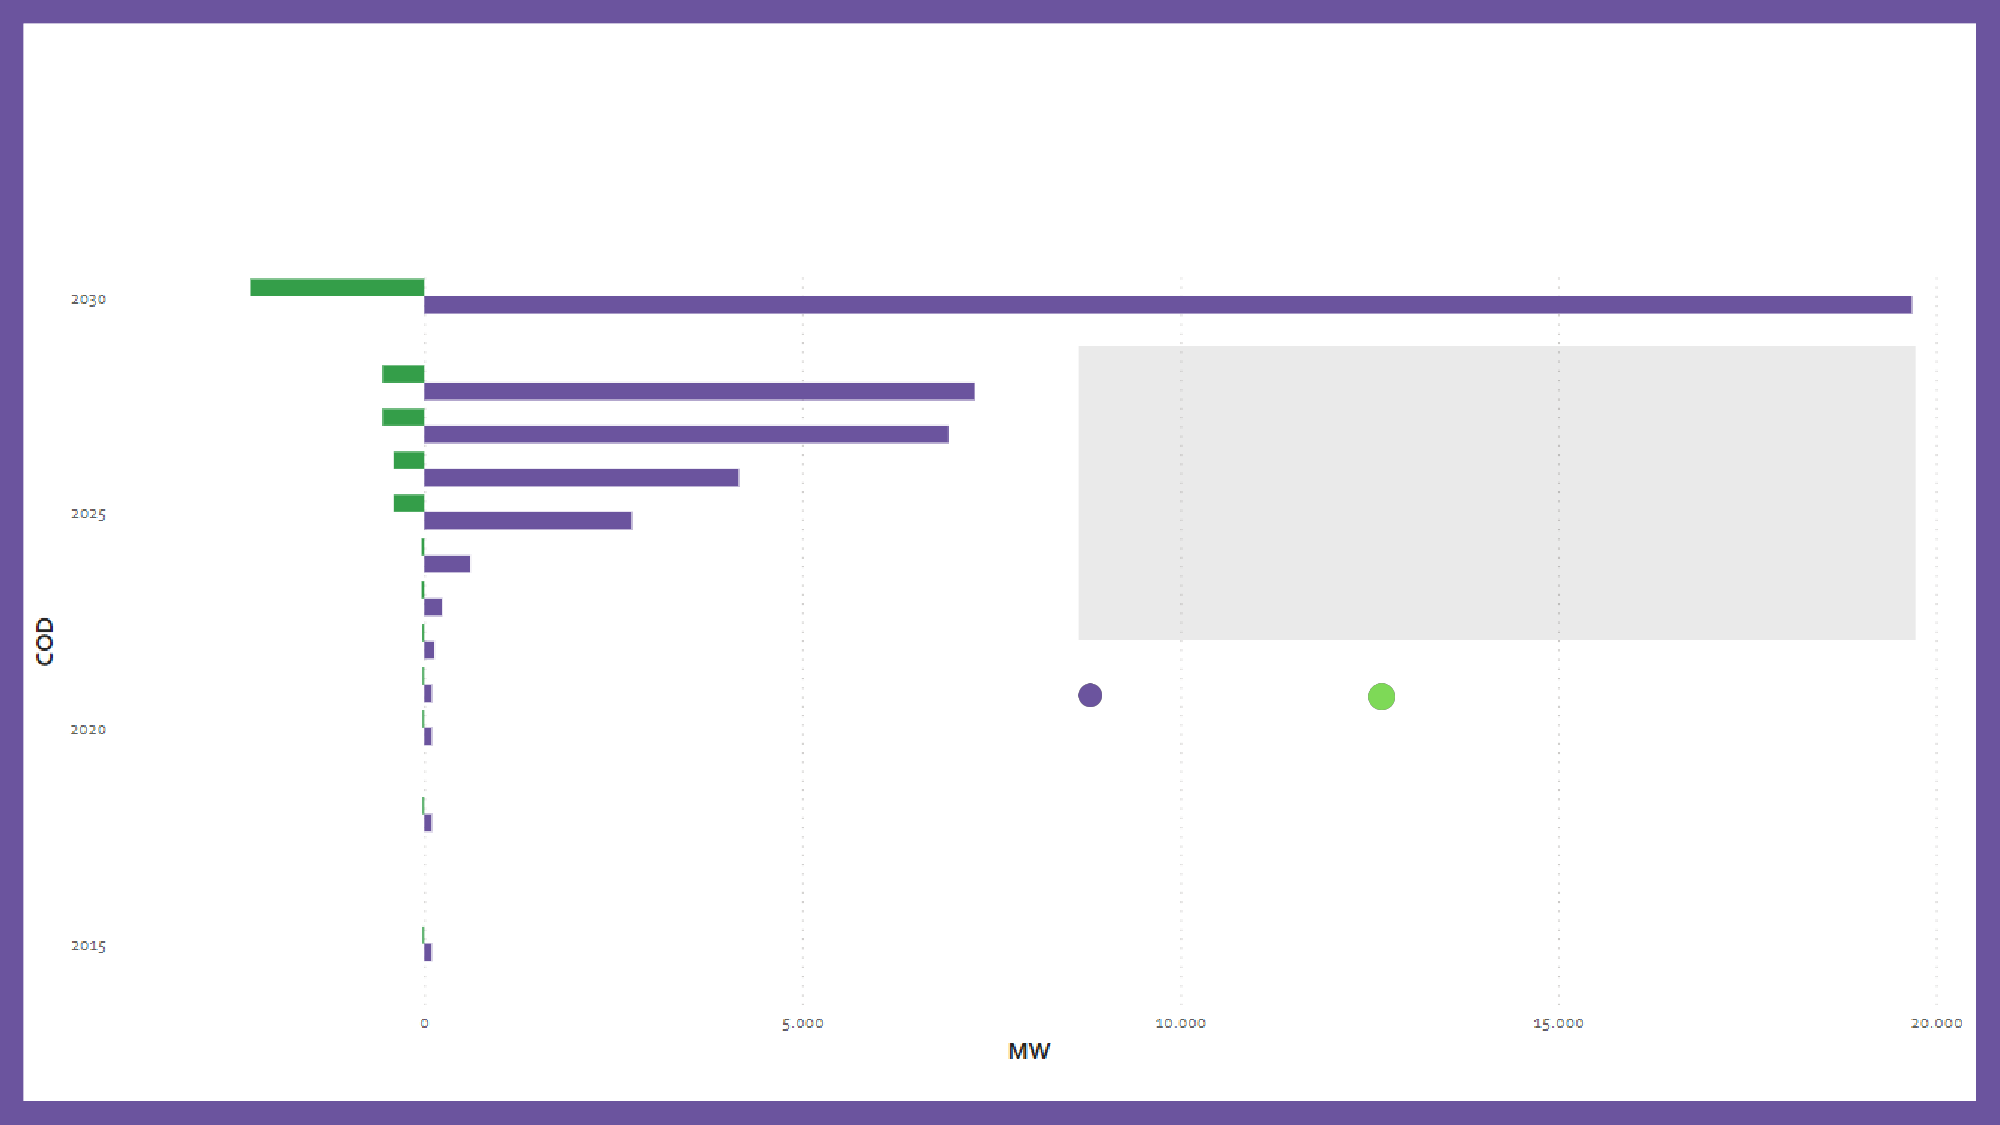
Task: Click the 0 x-axis tick label
Action: click(x=424, y=1023)
